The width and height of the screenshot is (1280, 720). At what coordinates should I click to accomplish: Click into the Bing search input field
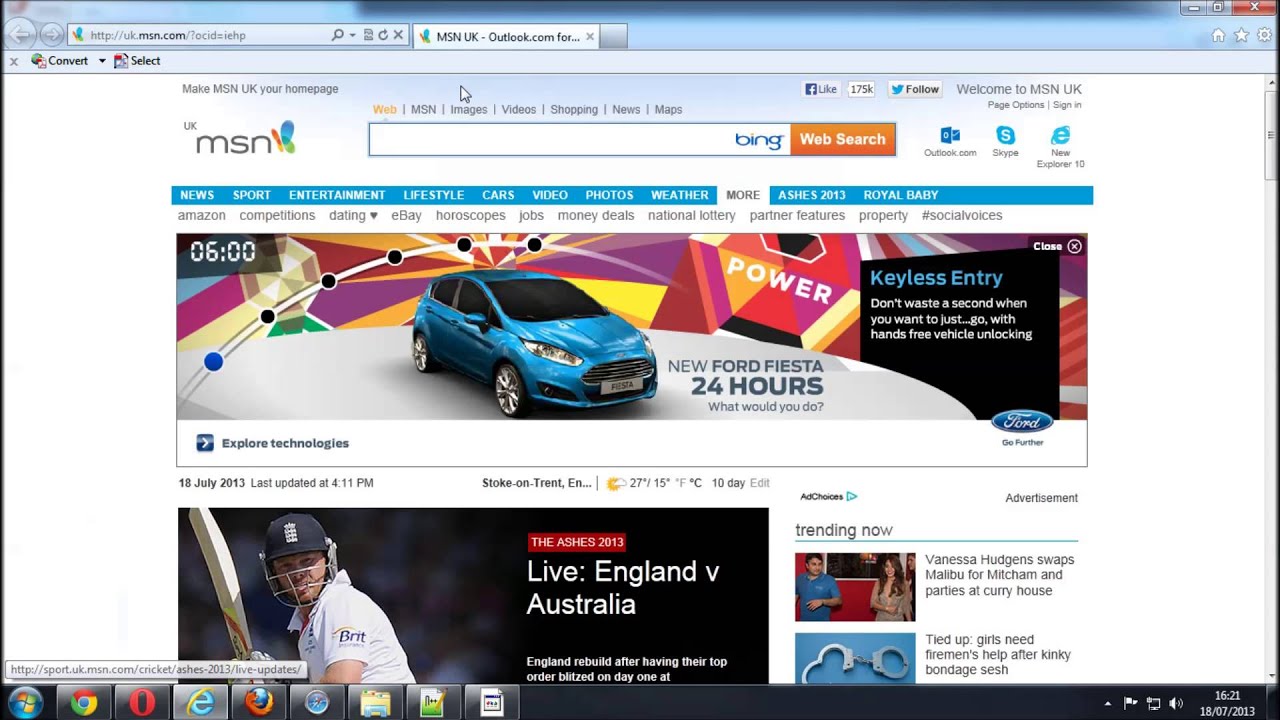click(550, 140)
